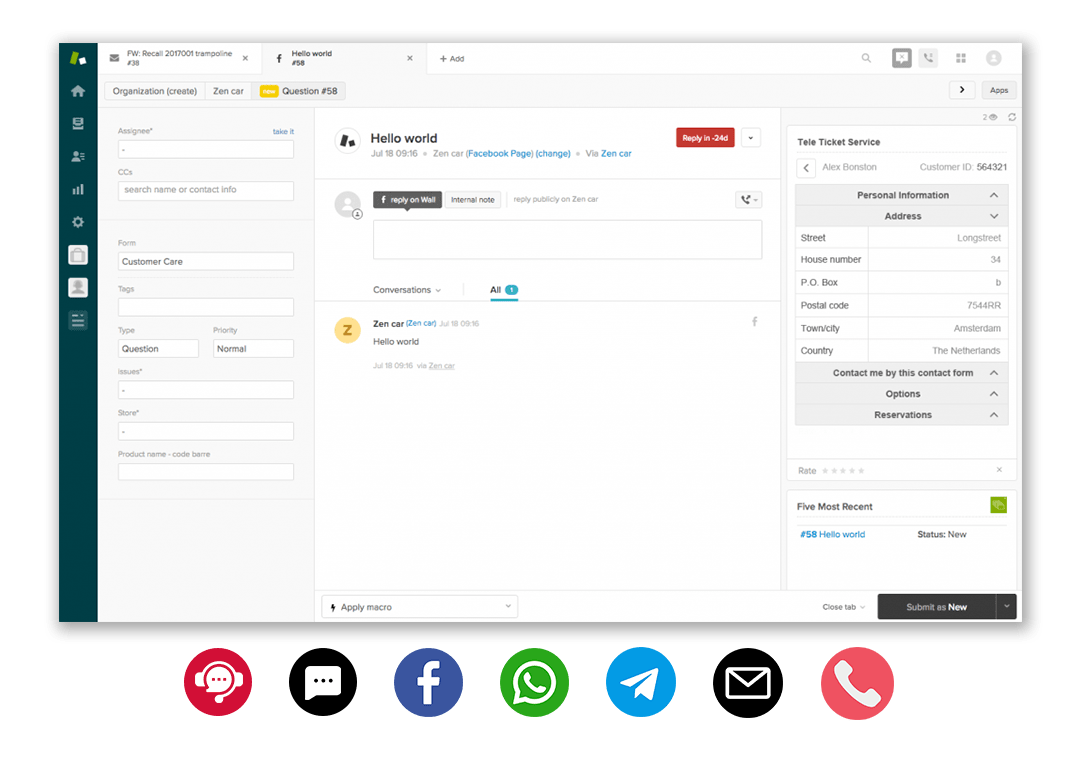This screenshot has width=1080, height=759.
Task: Click the Telegram channel icon
Action: point(640,682)
